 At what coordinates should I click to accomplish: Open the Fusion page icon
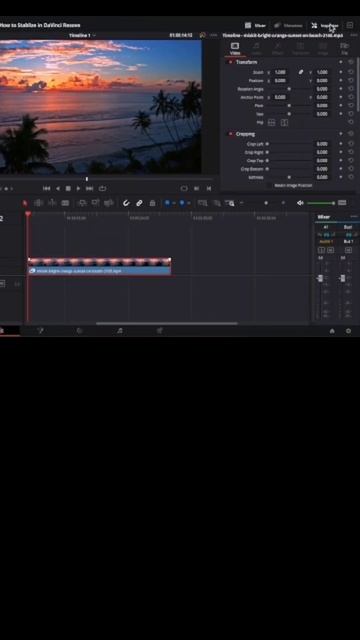click(40, 331)
